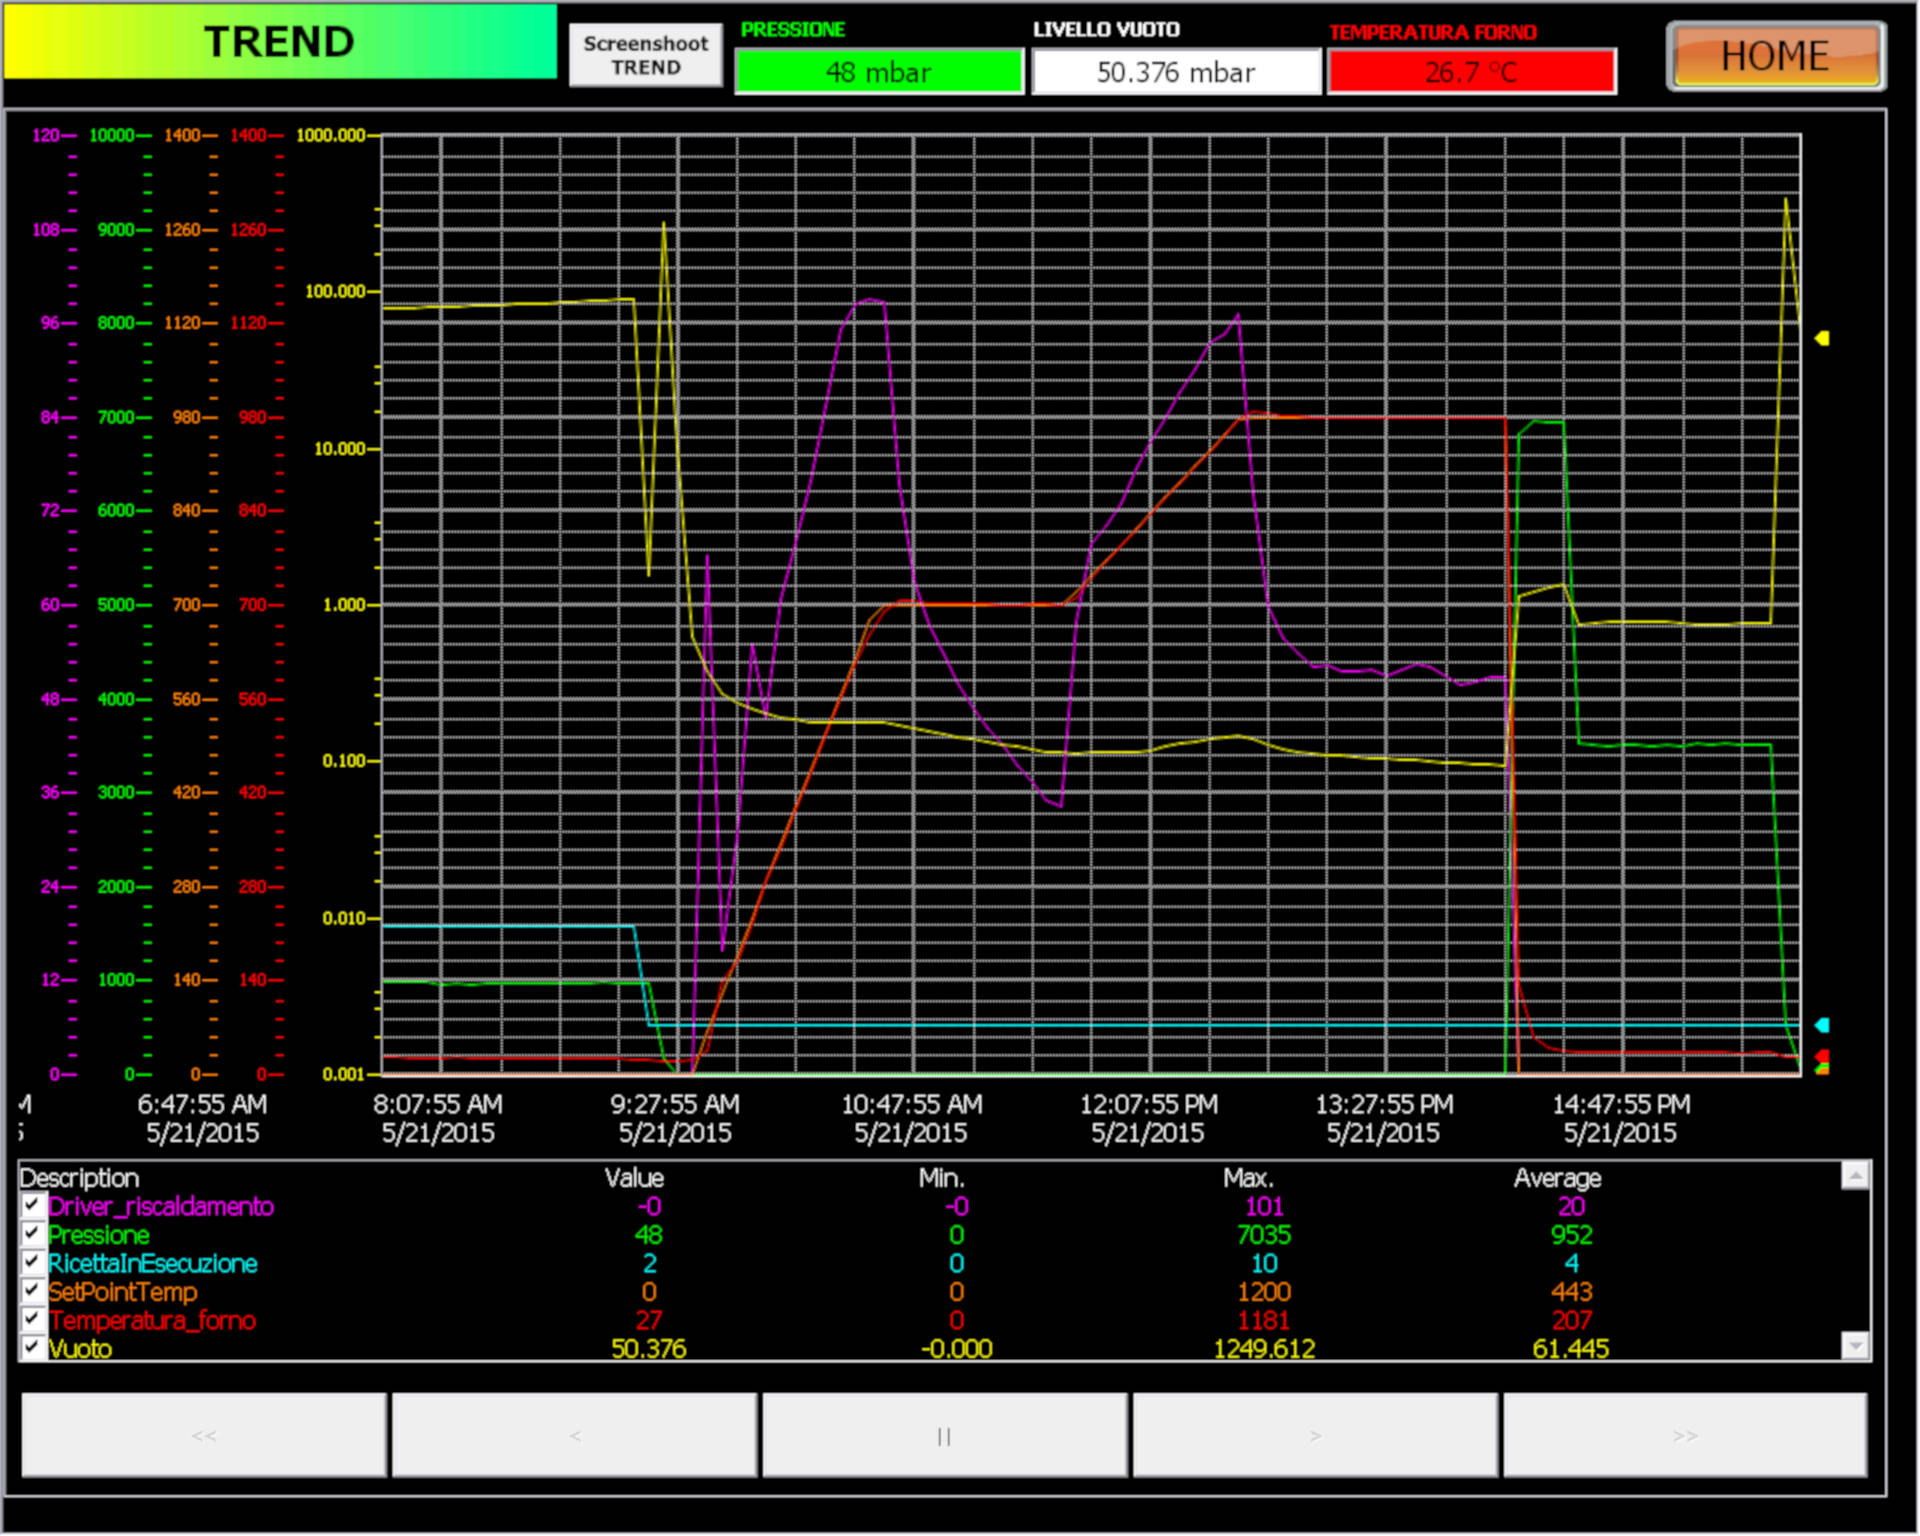Toggle the Pressione pen checkbox
This screenshot has height=1536, width=1920.
(32, 1233)
